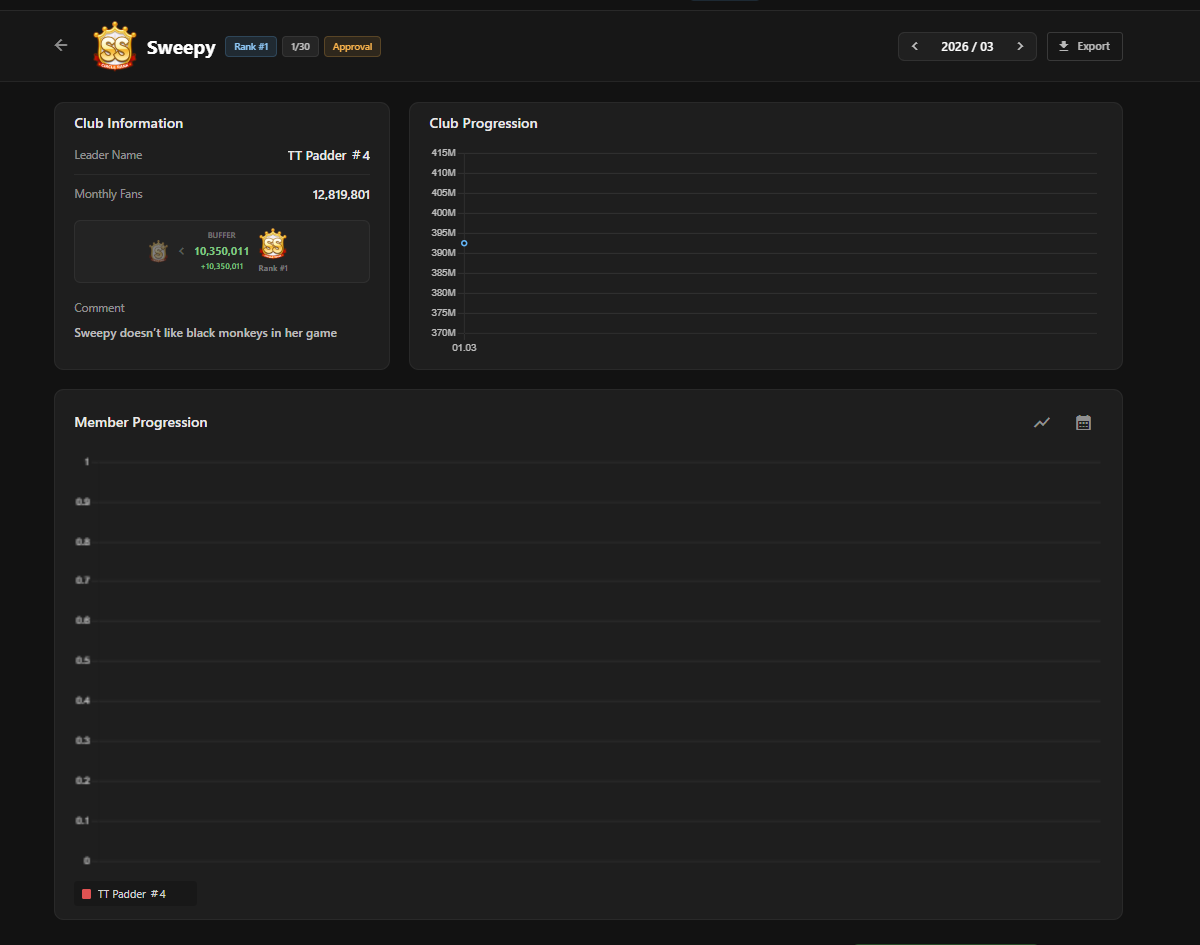Go to the next month chevron
The width and height of the screenshot is (1200, 945).
click(x=1020, y=46)
